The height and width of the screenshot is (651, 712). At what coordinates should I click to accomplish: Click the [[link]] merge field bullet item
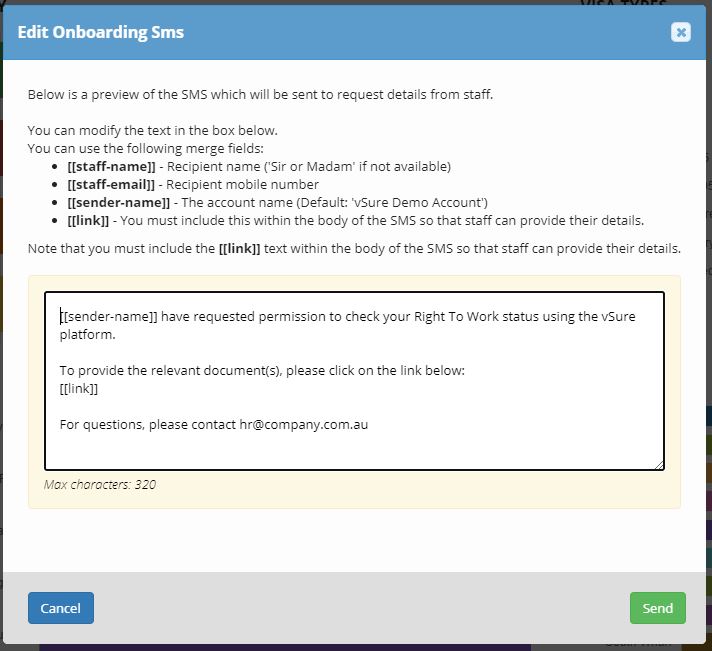tap(85, 220)
